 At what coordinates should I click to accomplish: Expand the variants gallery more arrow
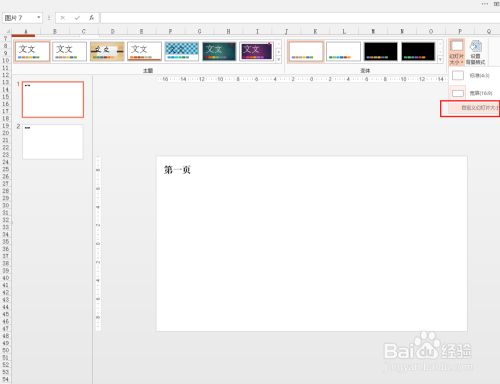click(x=440, y=60)
